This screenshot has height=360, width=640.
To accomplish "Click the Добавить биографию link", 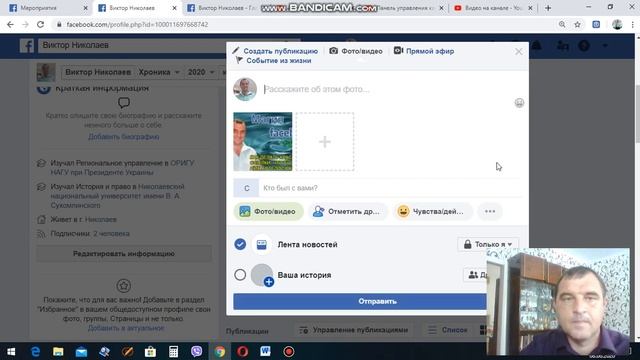I will pos(124,137).
